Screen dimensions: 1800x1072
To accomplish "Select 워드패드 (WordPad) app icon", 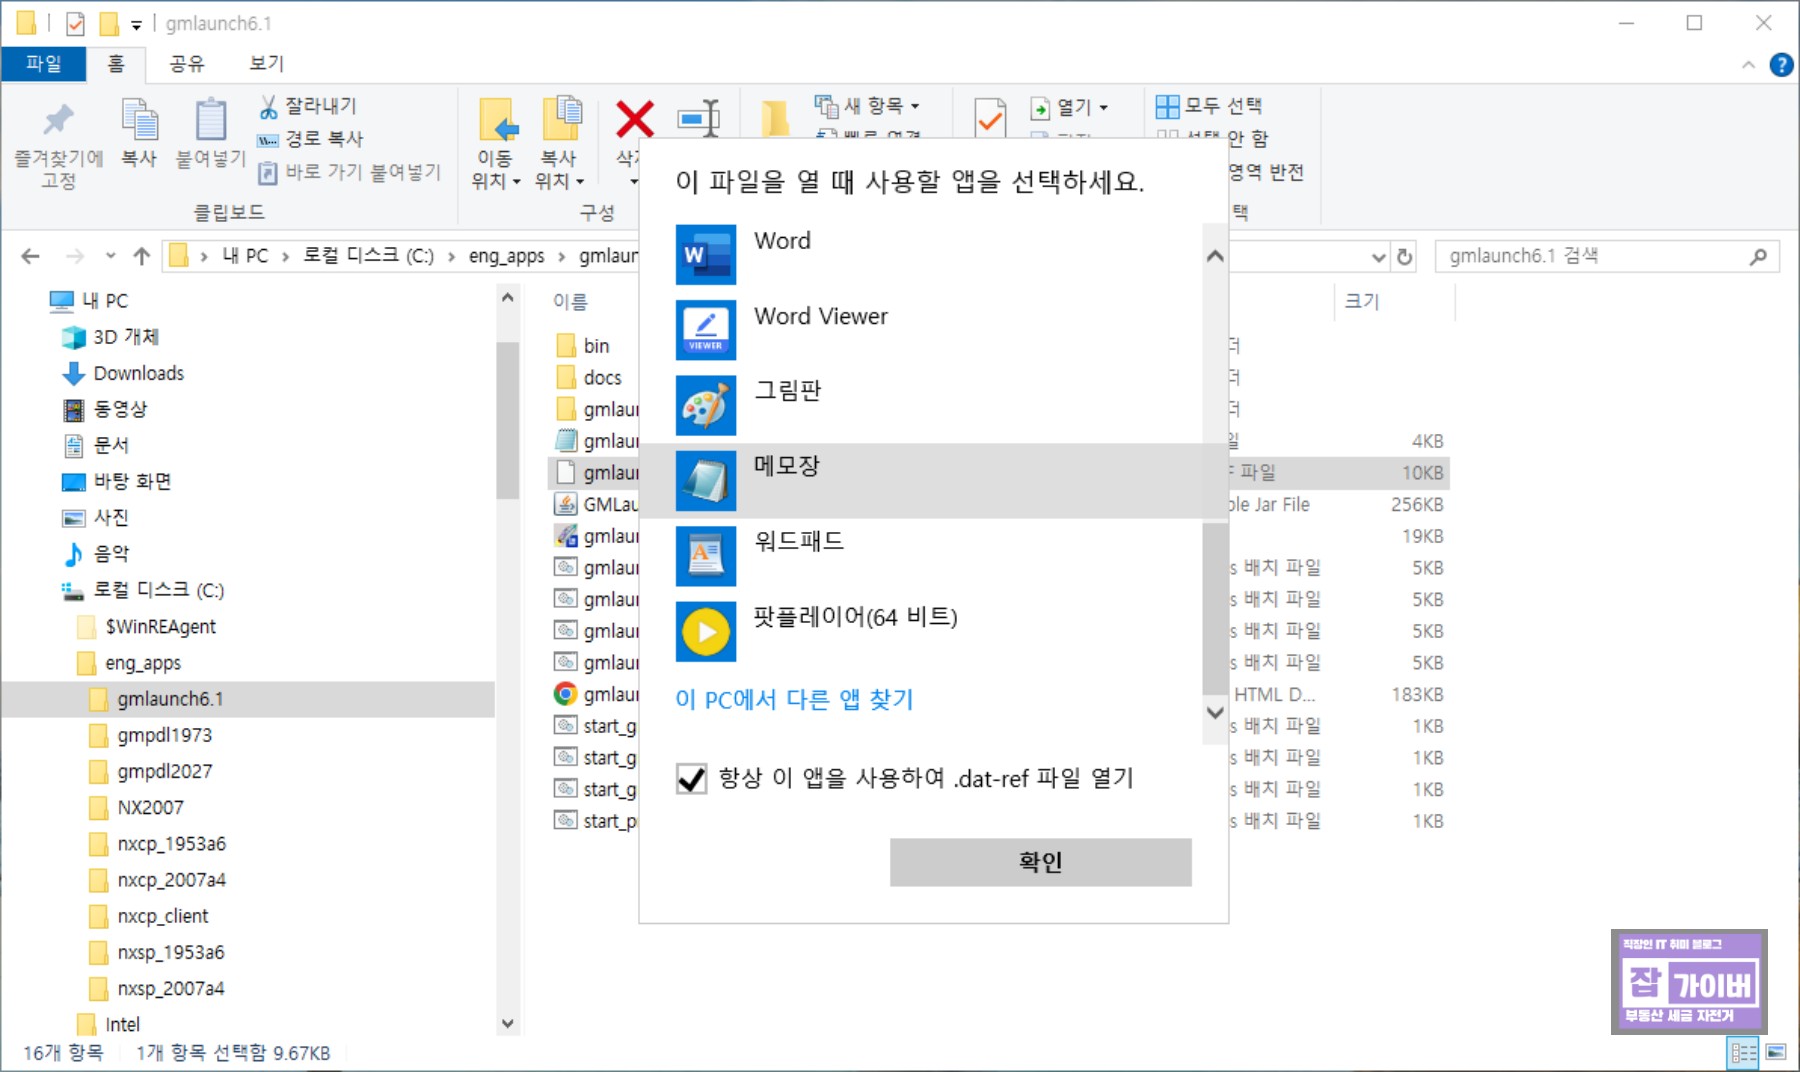I will (x=706, y=556).
